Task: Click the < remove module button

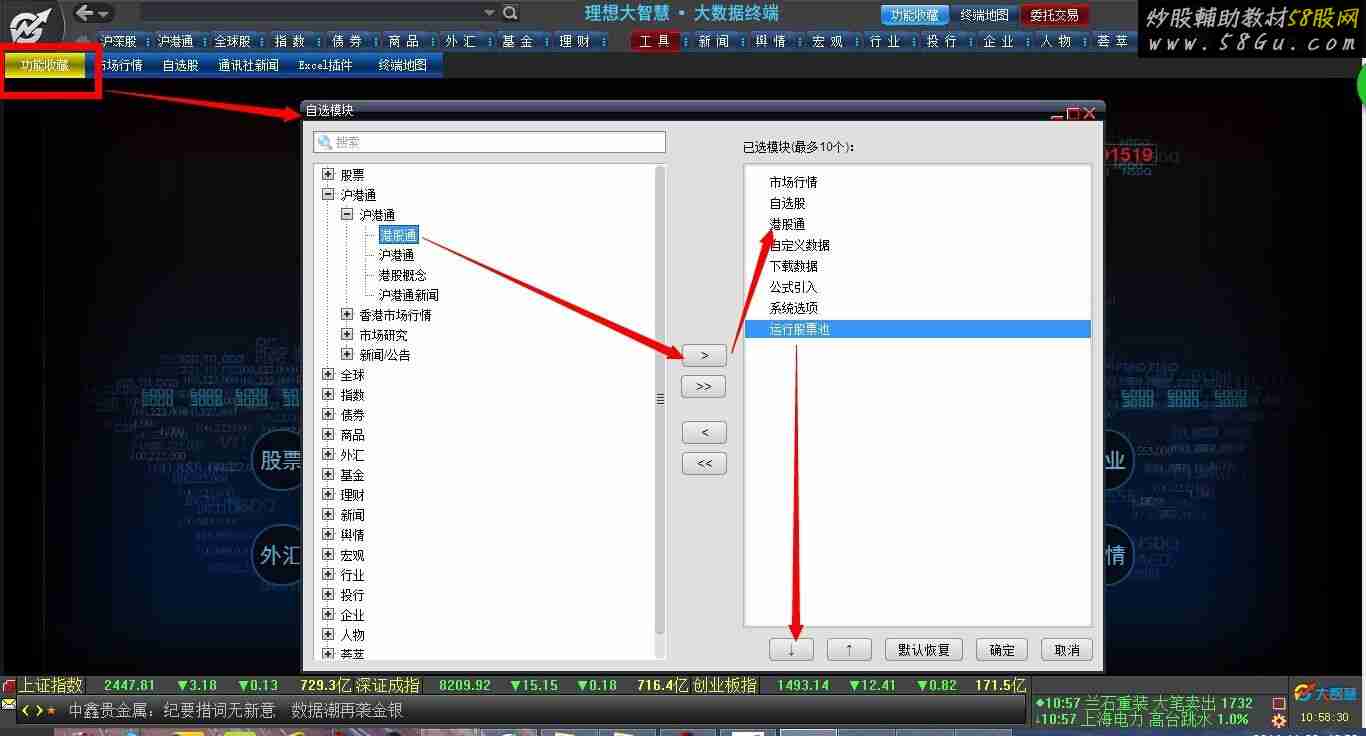Action: coord(704,432)
